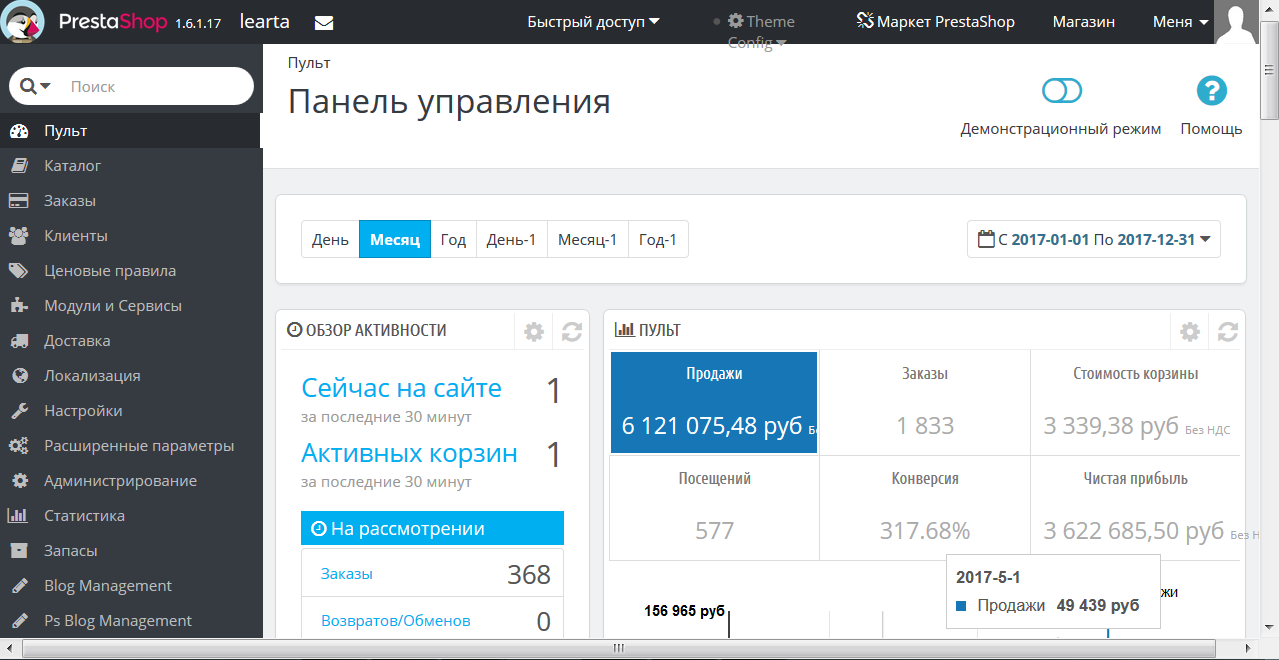Select Продажи chart tile
Image resolution: width=1279 pixels, height=660 pixels.
click(714, 402)
